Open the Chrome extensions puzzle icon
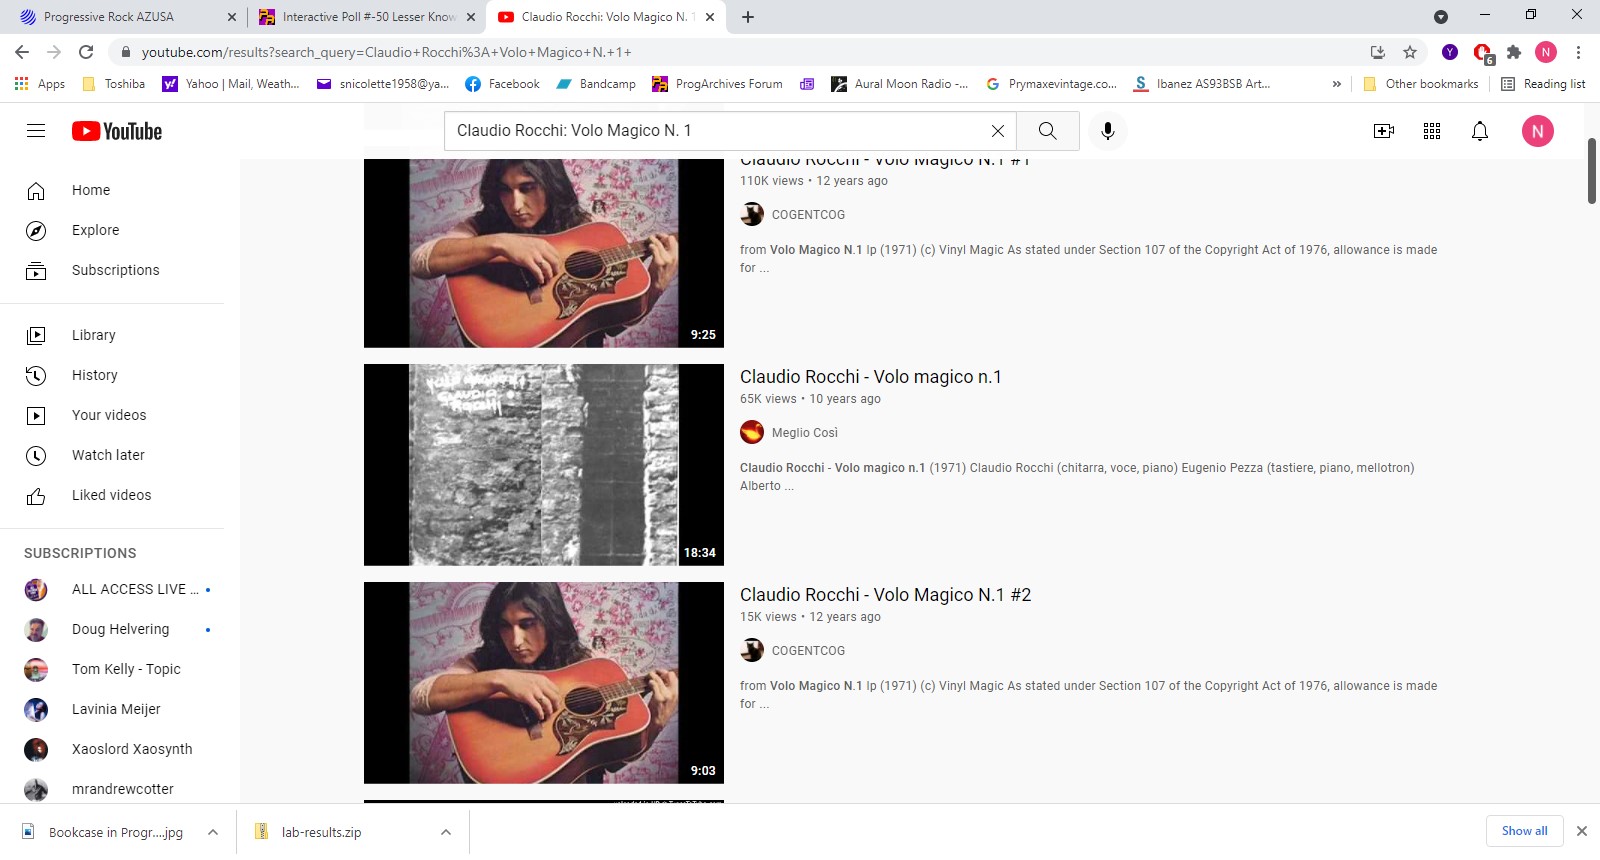 tap(1514, 52)
